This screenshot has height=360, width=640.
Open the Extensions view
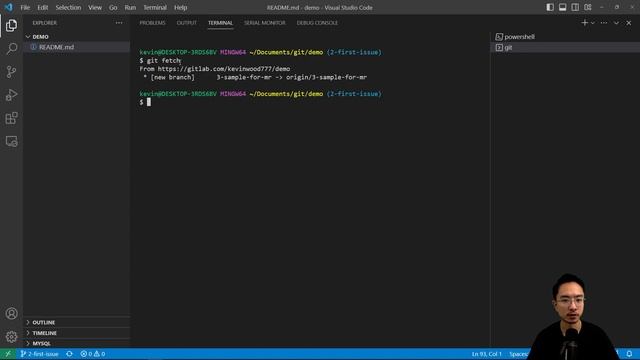tap(11, 118)
